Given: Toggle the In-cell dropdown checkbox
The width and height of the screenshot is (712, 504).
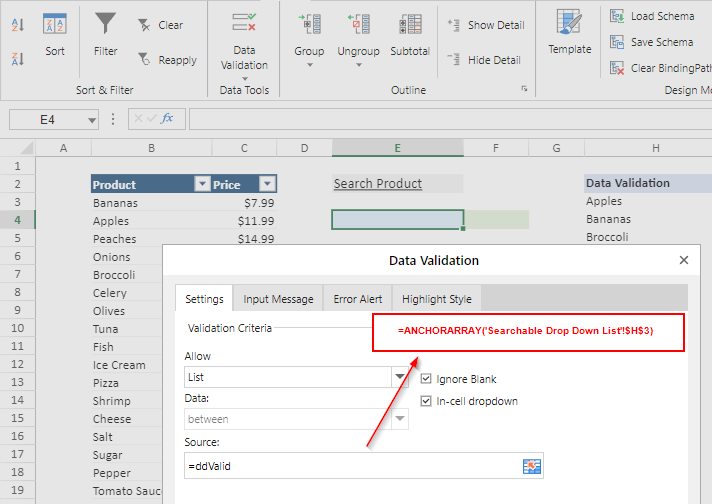Looking at the screenshot, I should pos(427,401).
